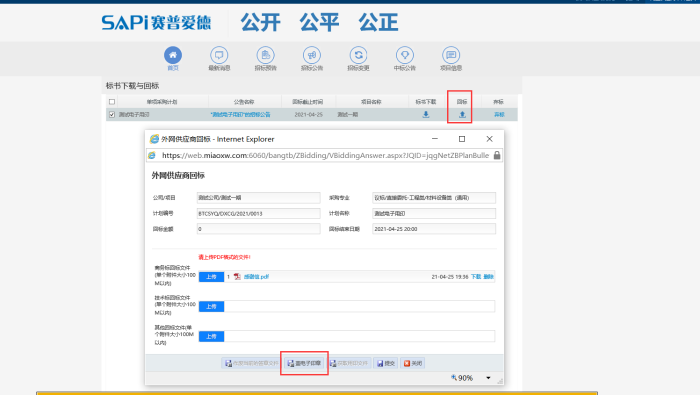Click 上传 for the business bid file row

click(211, 277)
